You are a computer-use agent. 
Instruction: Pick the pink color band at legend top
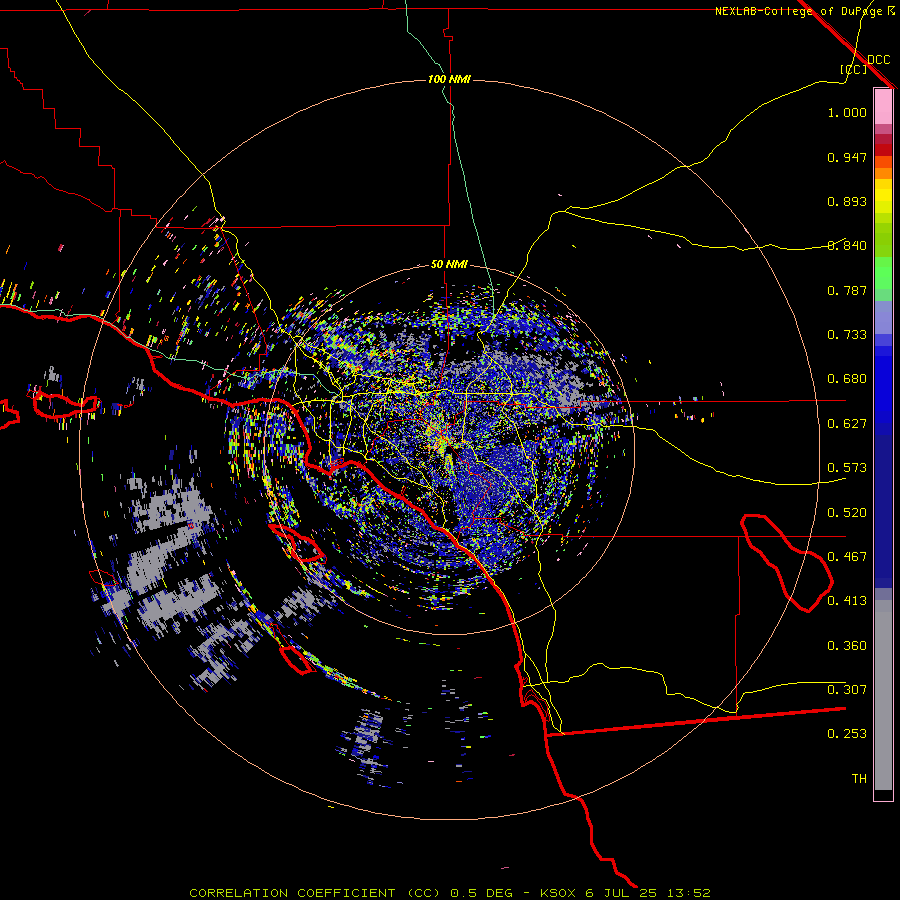pyautogui.click(x=883, y=106)
